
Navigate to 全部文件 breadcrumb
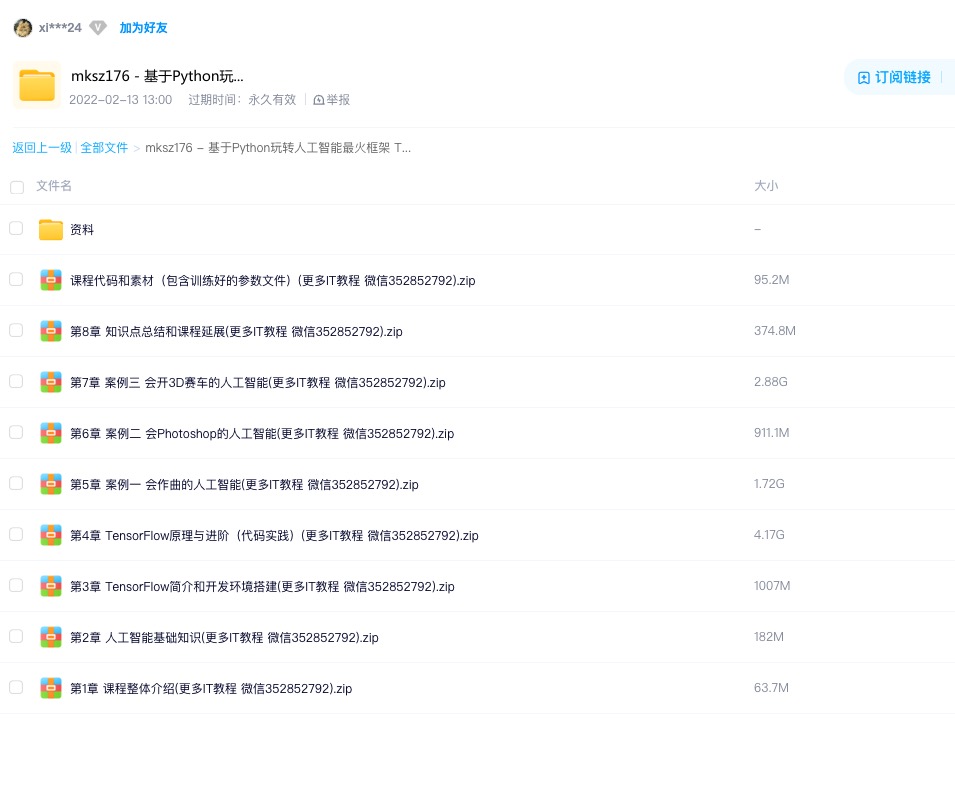[104, 148]
